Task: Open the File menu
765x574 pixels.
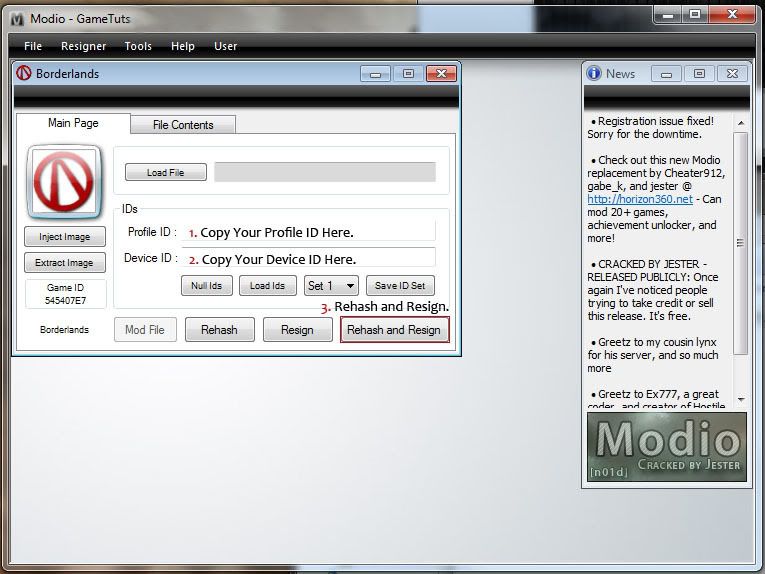Action: click(33, 46)
